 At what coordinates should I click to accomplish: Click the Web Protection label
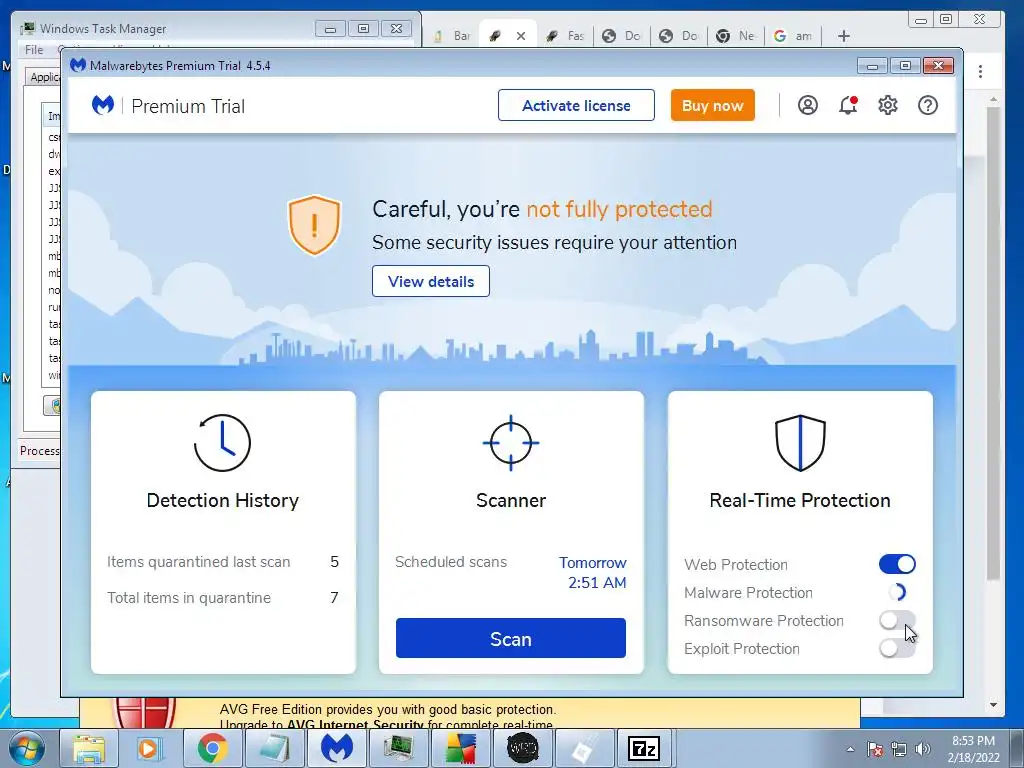click(736, 565)
